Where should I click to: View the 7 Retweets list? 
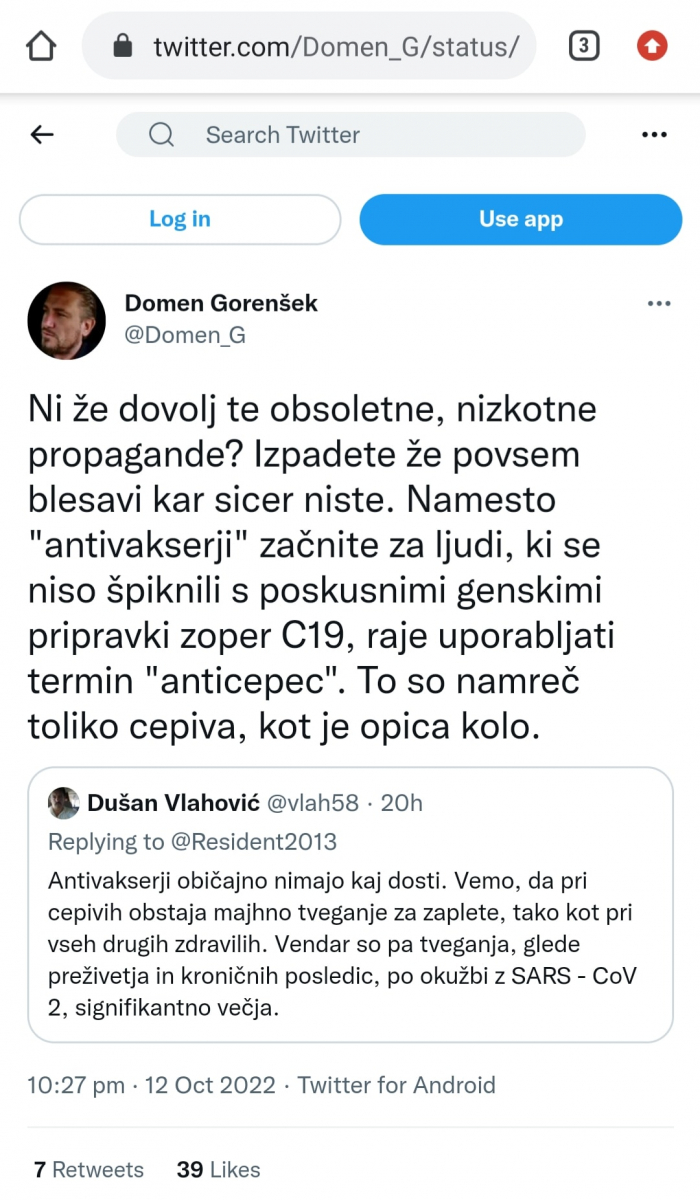pyautogui.click(x=89, y=1169)
